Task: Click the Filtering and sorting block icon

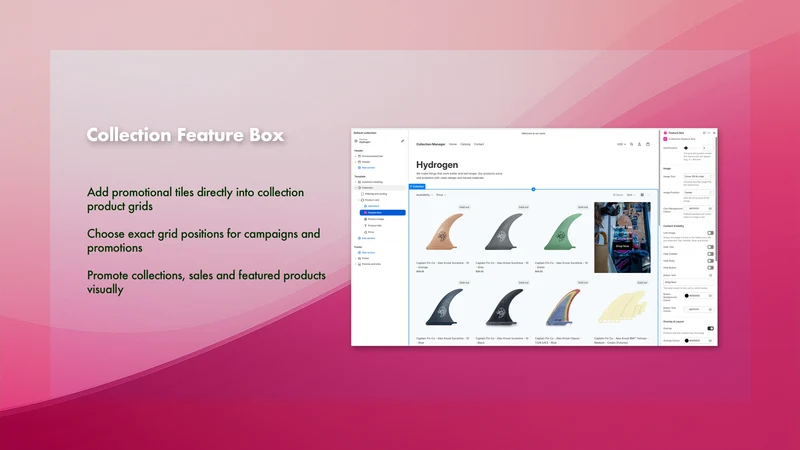Action: (362, 194)
